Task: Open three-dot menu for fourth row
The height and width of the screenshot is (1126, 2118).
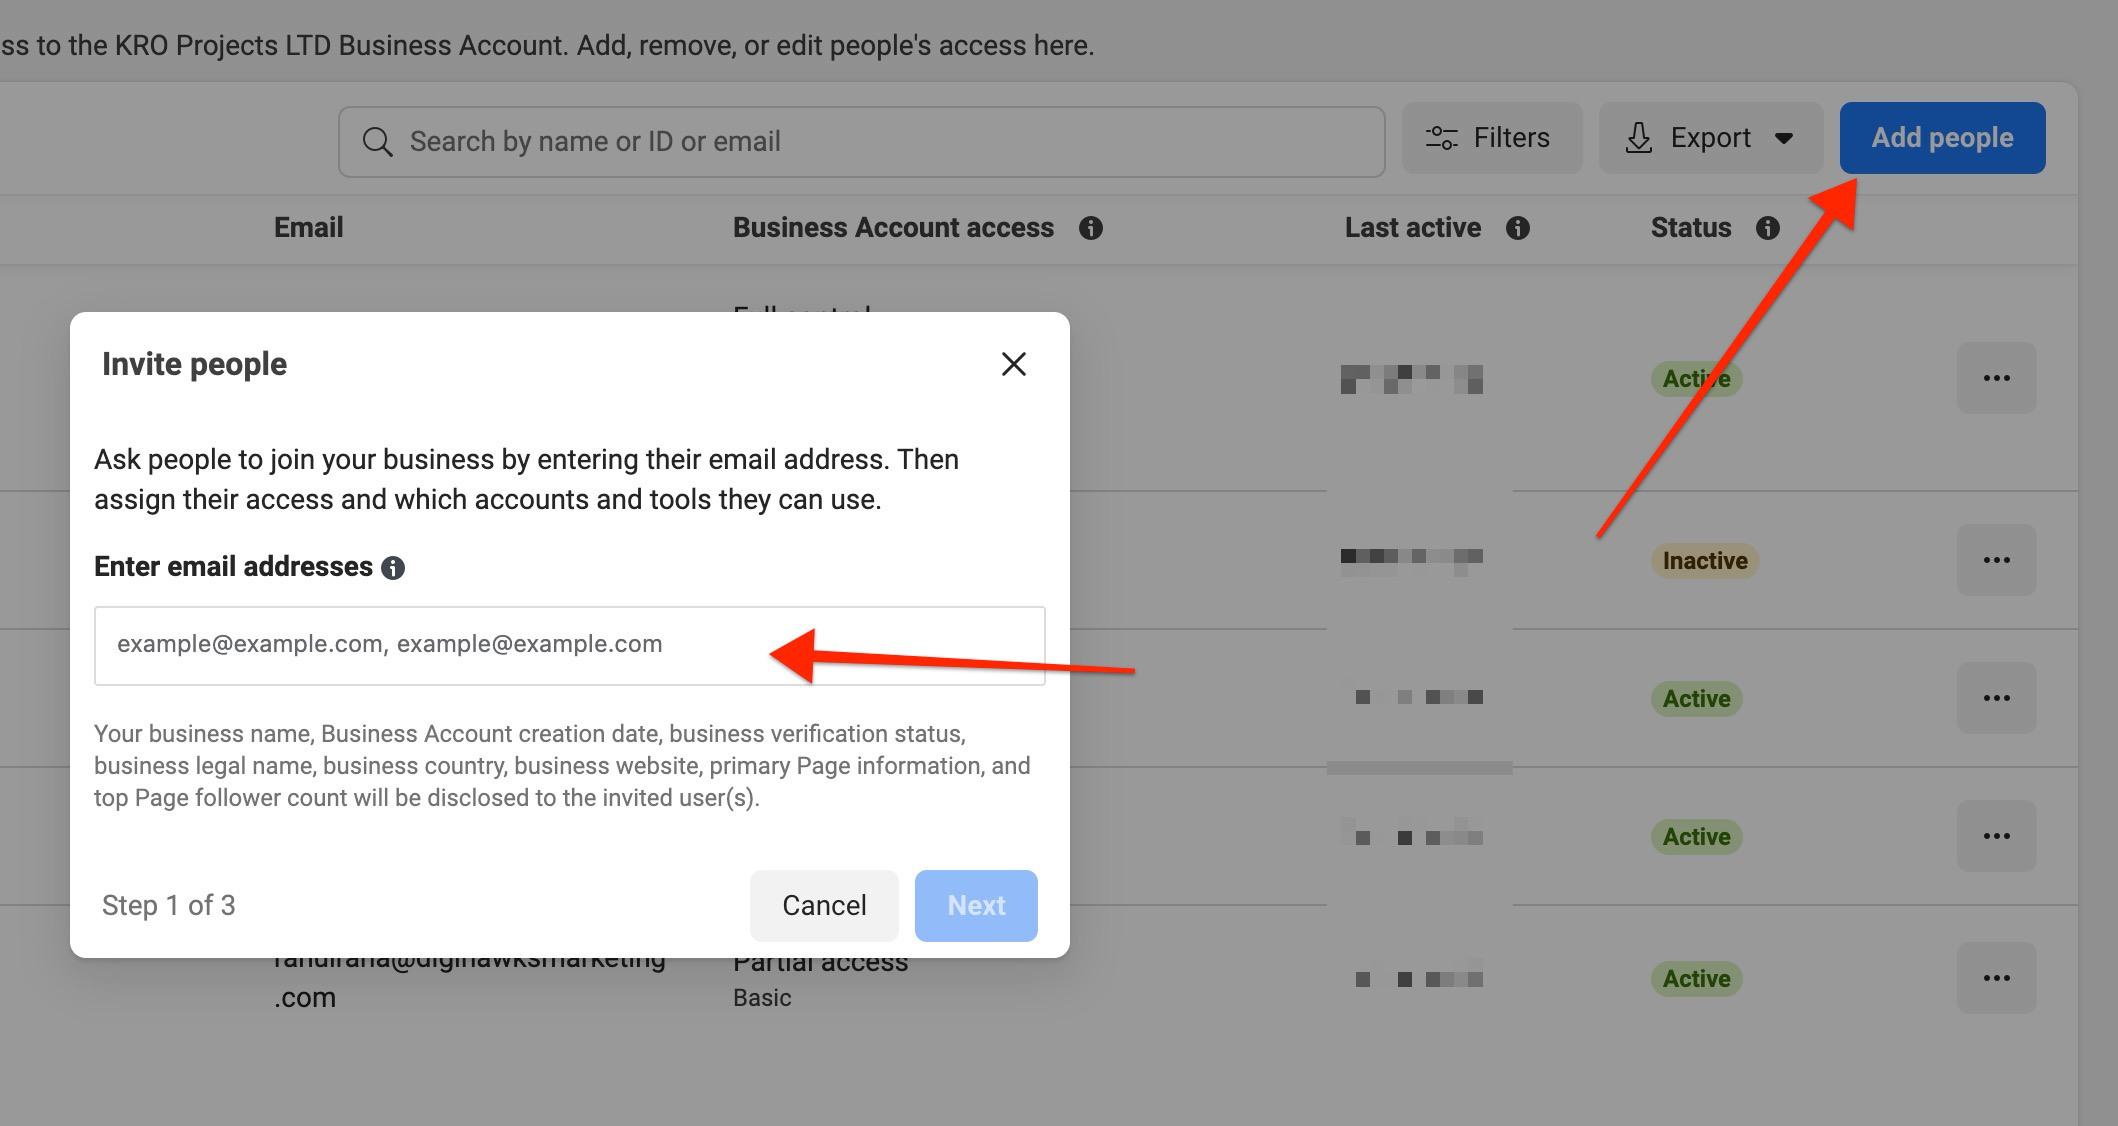Action: 1996,836
